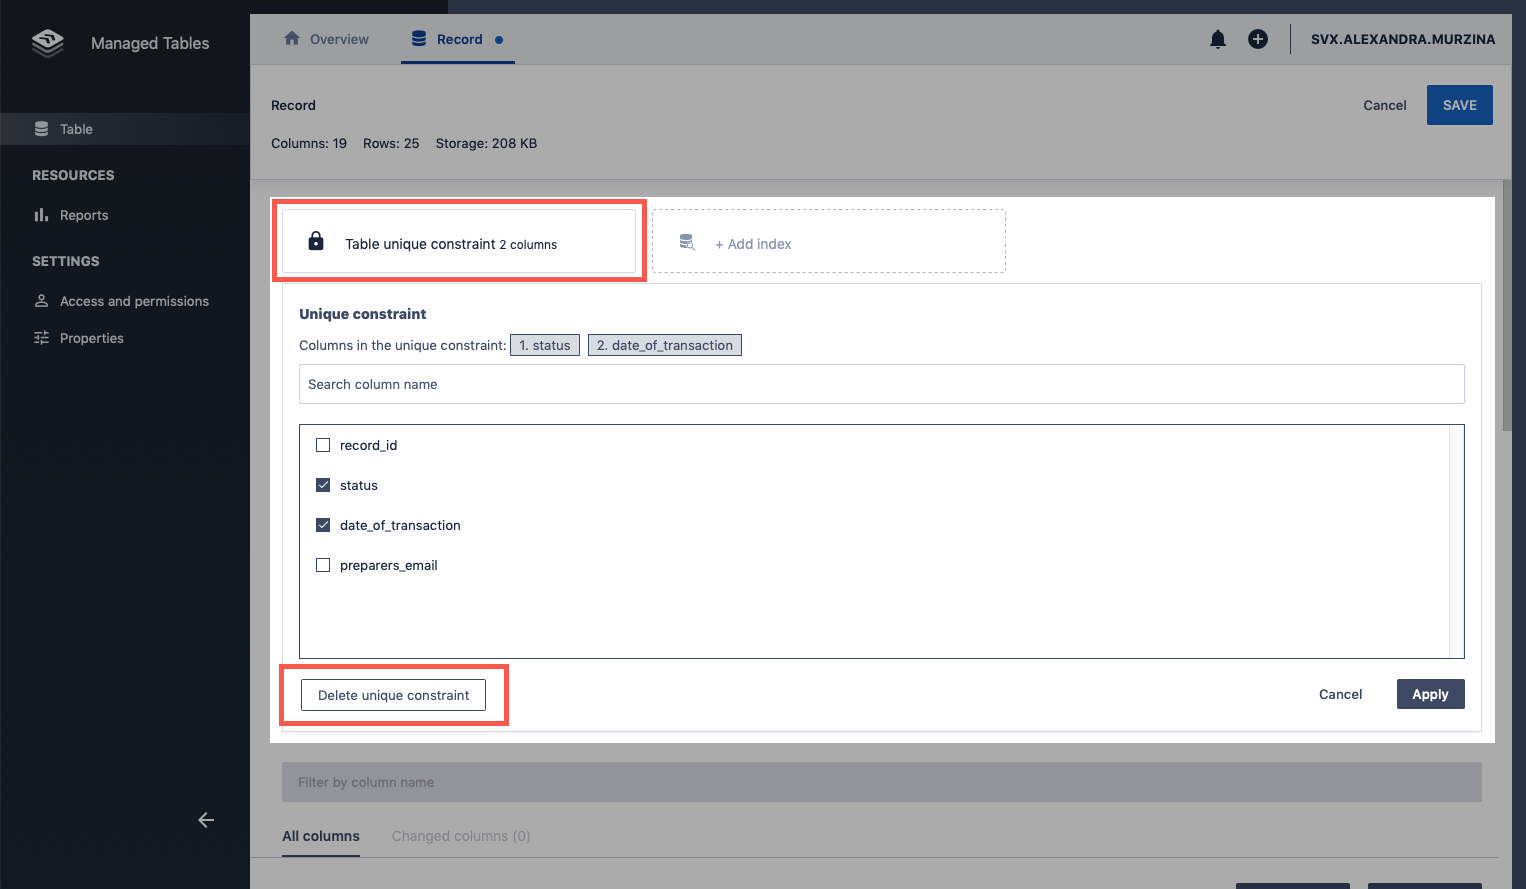Open Reports from sidebar
1526x889 pixels.
click(83, 215)
